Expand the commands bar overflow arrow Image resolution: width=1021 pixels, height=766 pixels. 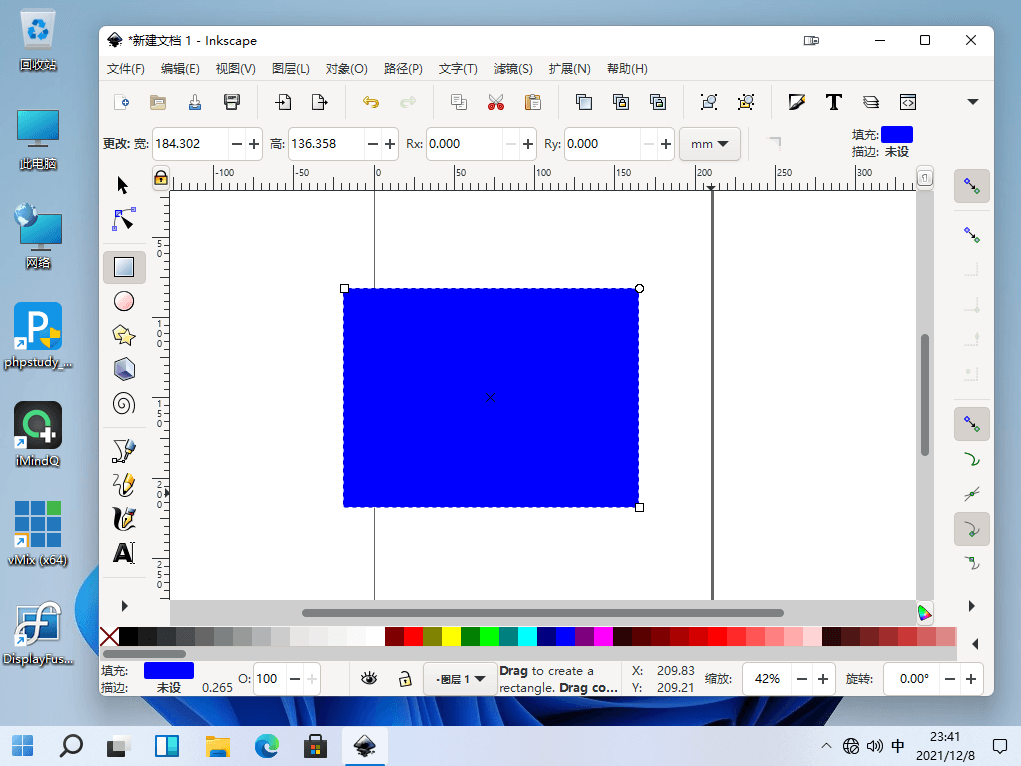pos(973,102)
